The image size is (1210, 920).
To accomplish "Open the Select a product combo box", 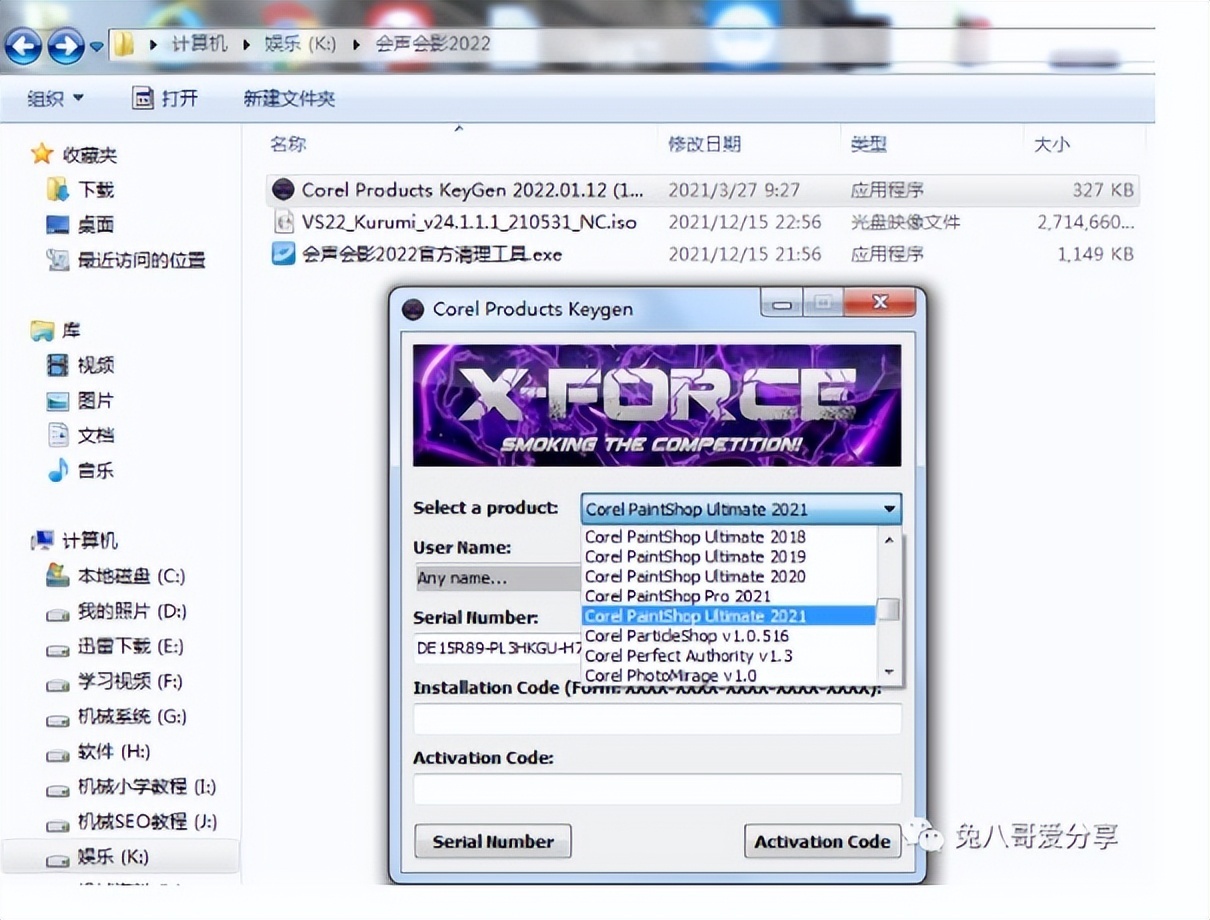I will pos(741,509).
